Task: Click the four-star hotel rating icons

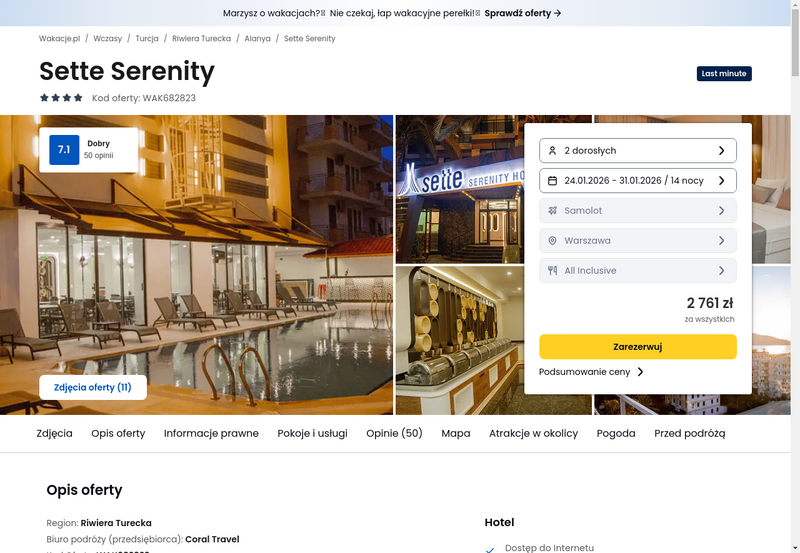Action: coord(61,97)
